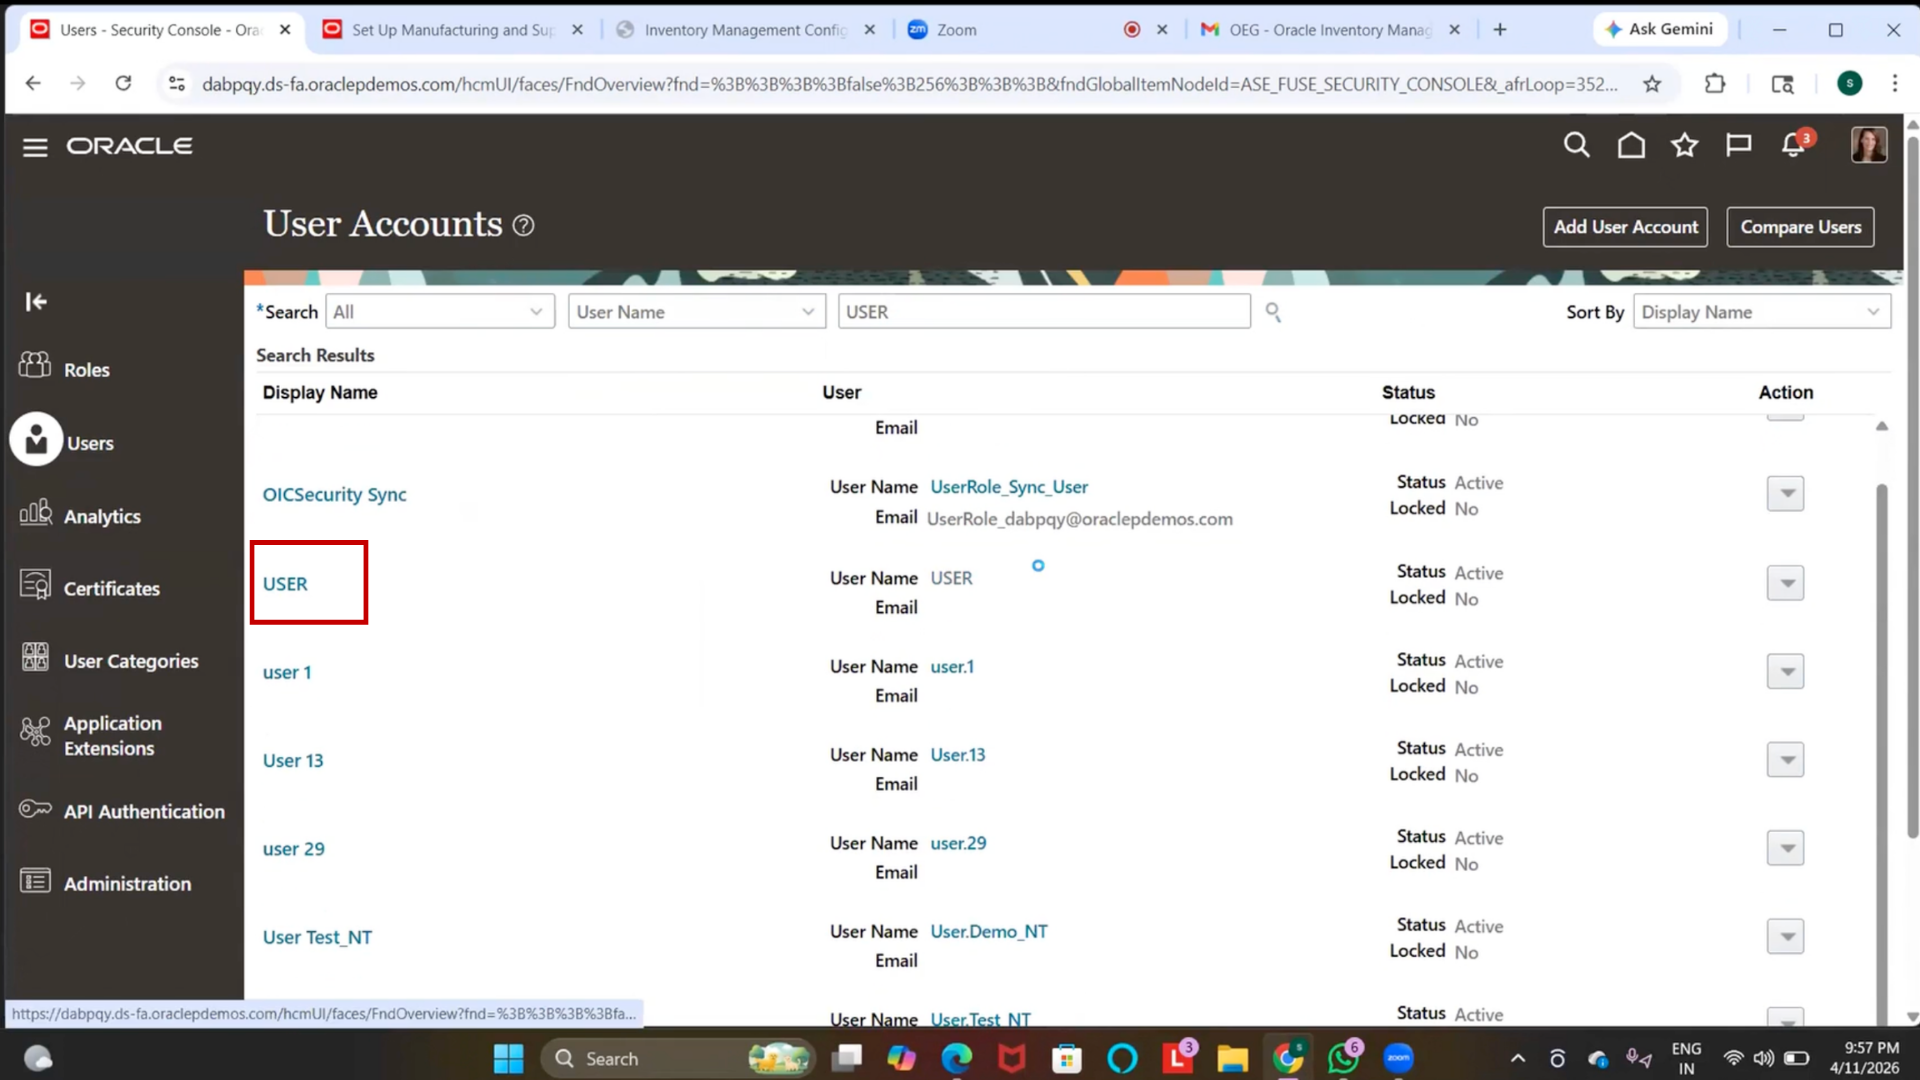Open action menu for OICSecurity Sync
Viewport: 1920px width, 1080px height.
[1785, 494]
